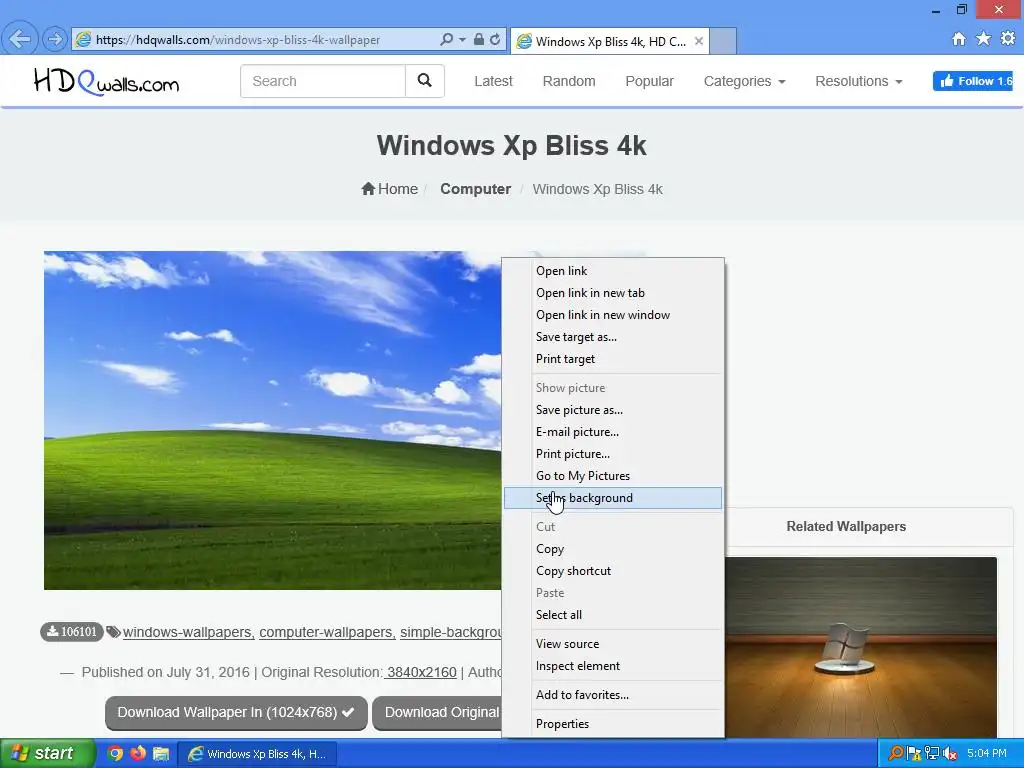The image size is (1024, 768).
Task: Open a new blank tab
Action: pos(723,41)
